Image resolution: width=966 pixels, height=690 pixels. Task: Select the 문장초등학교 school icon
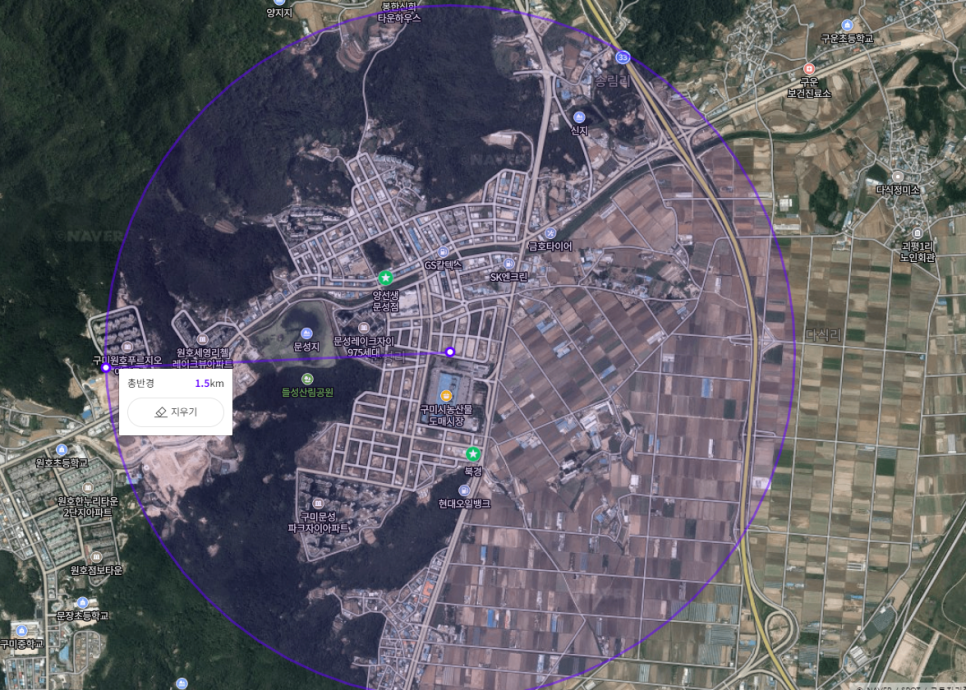(83, 603)
